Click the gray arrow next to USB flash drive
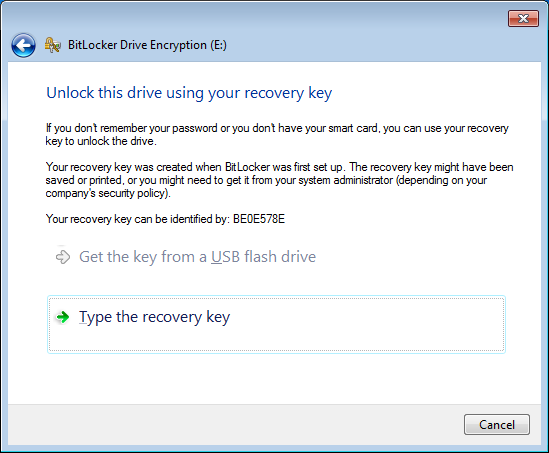This screenshot has width=549, height=453. 63,257
